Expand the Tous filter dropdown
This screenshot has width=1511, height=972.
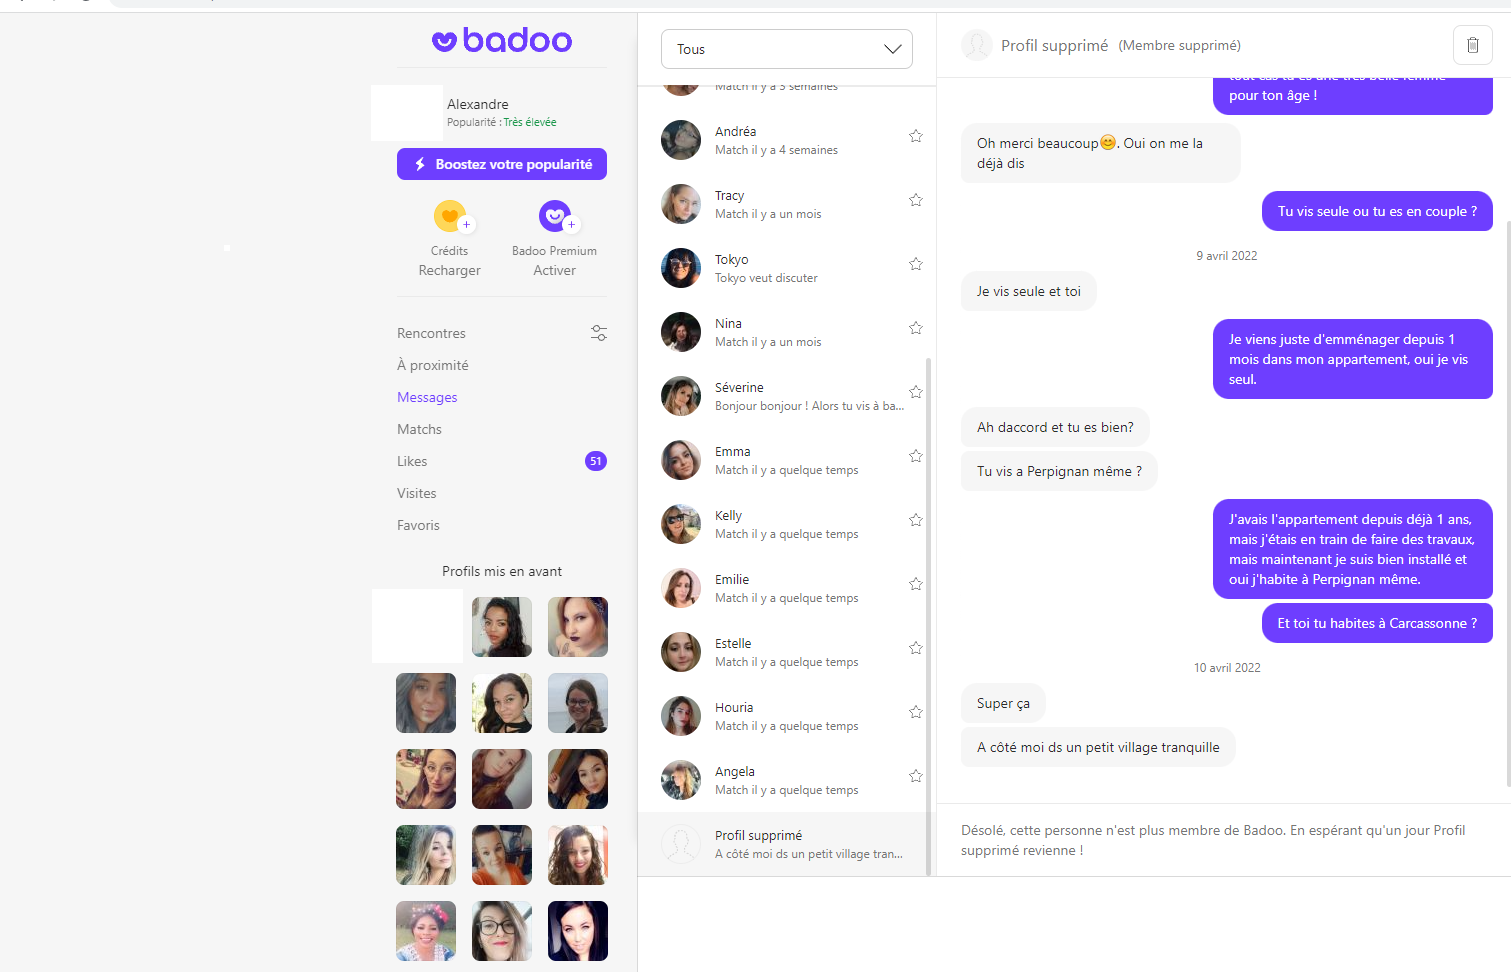[787, 49]
